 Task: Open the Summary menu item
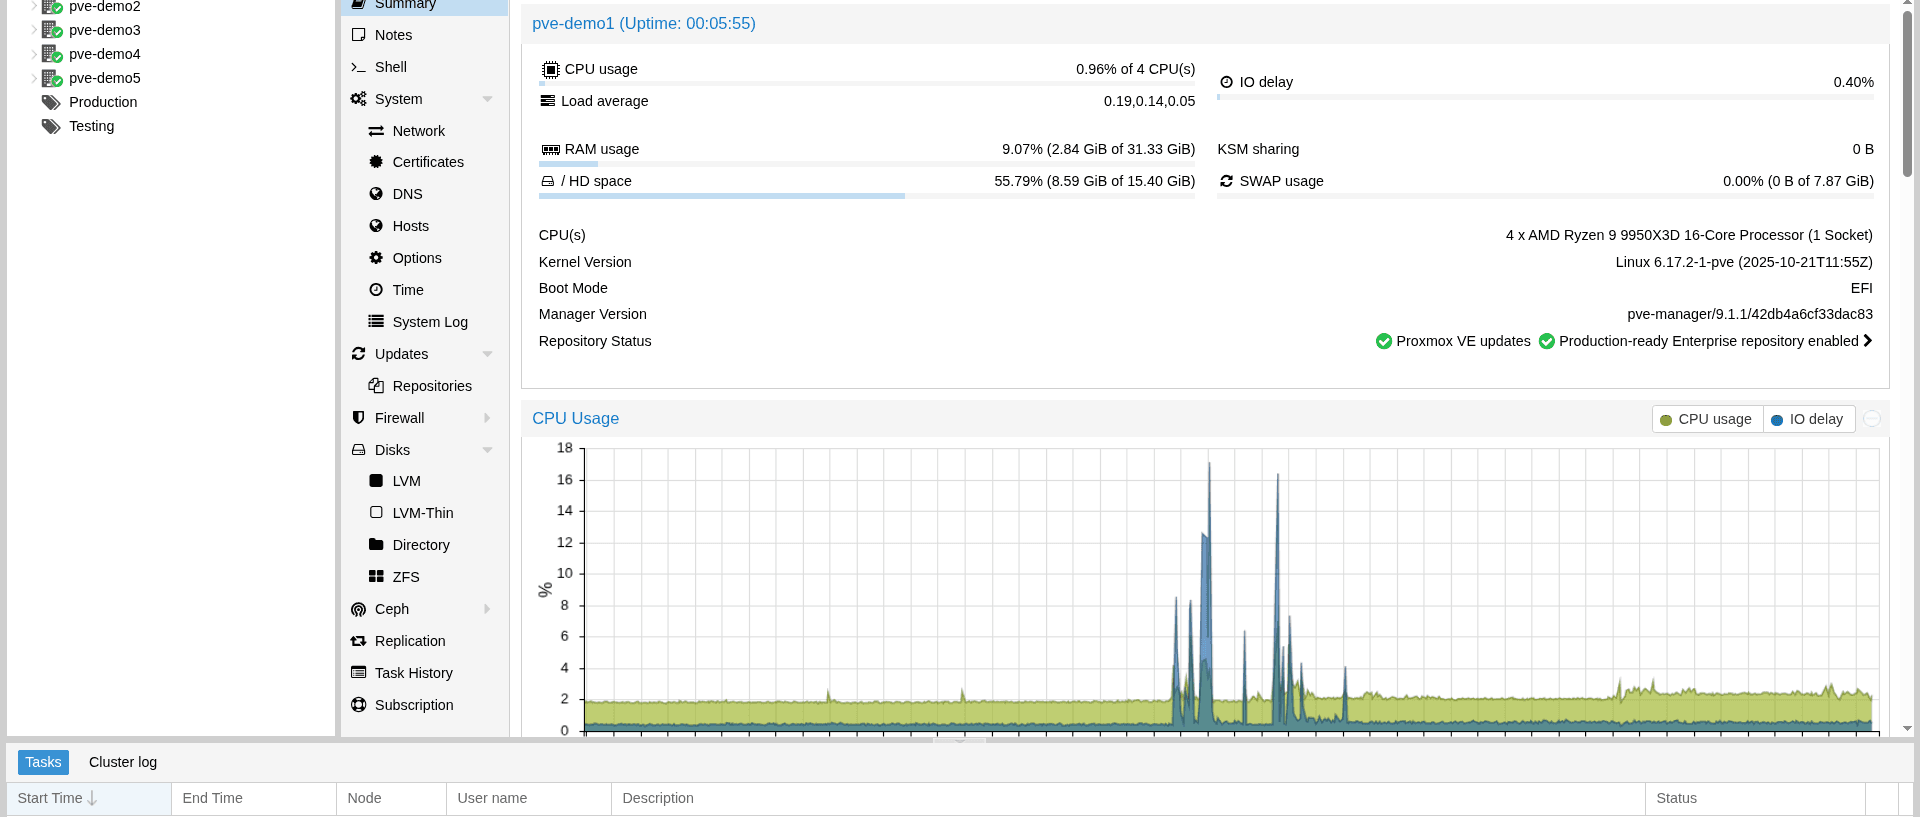[424, 5]
